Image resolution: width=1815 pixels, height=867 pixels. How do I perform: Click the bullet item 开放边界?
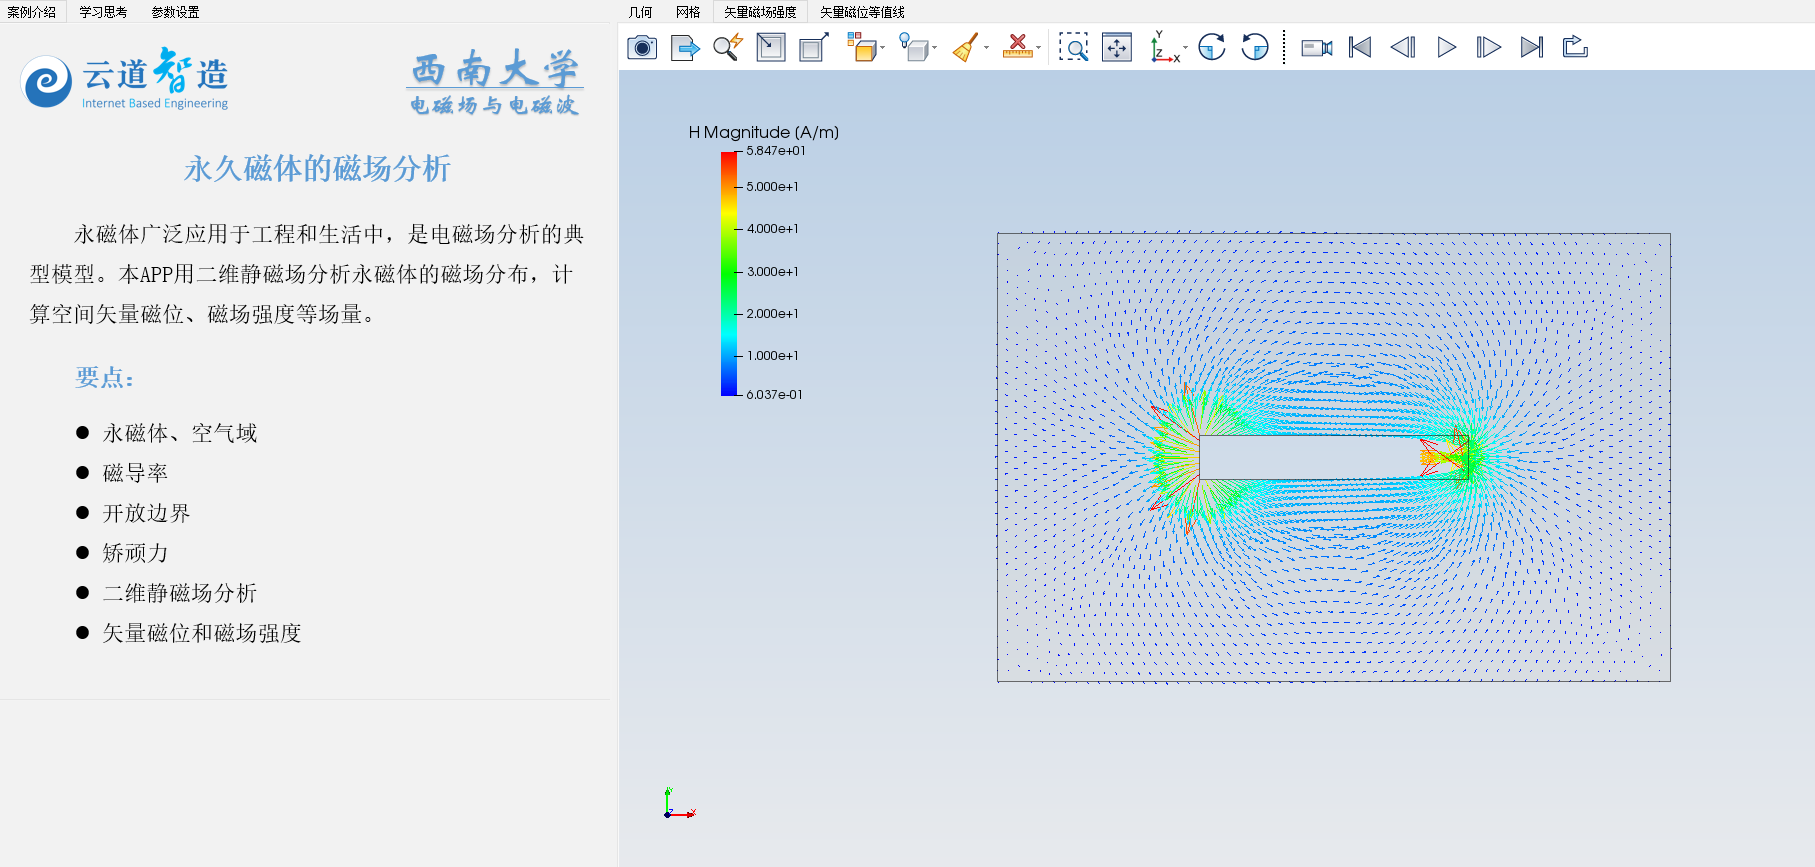pyautogui.click(x=146, y=513)
